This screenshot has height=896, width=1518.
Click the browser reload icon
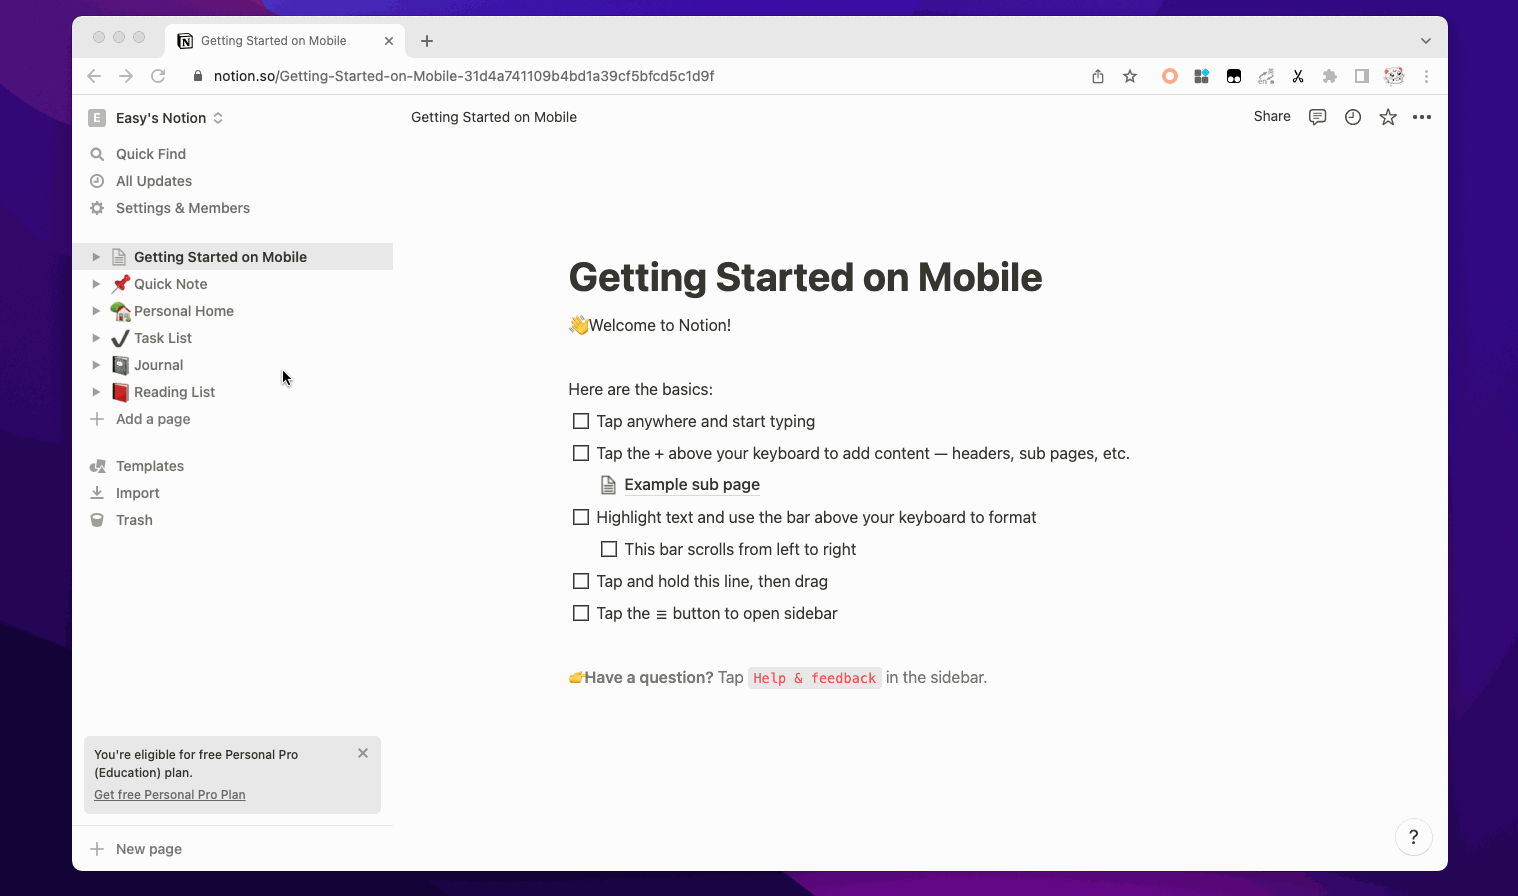(158, 76)
